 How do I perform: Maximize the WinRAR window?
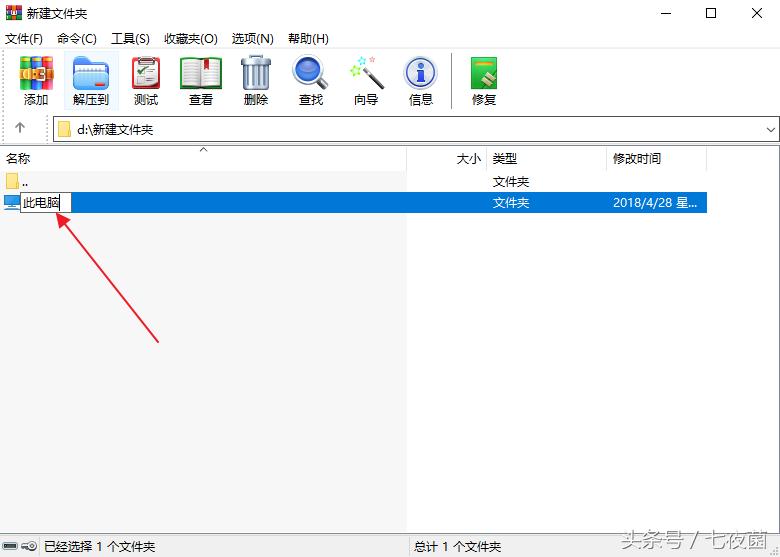[x=711, y=13]
